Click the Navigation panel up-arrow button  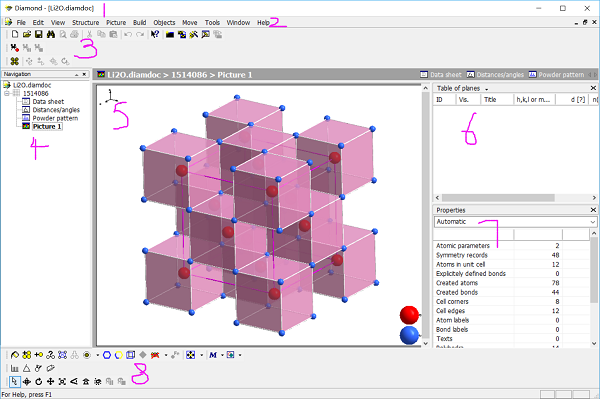[x=77, y=74]
